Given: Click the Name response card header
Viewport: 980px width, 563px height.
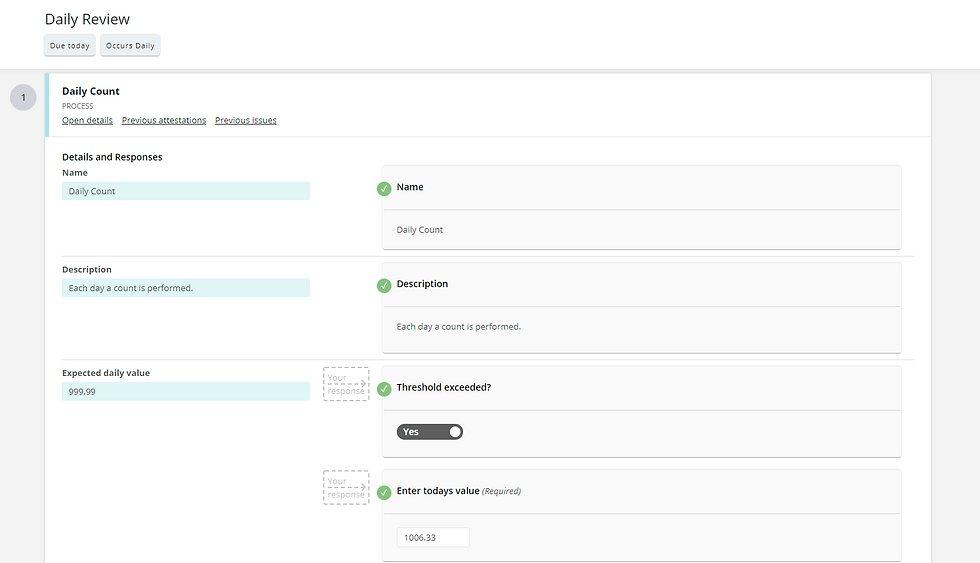Looking at the screenshot, I should tap(642, 187).
